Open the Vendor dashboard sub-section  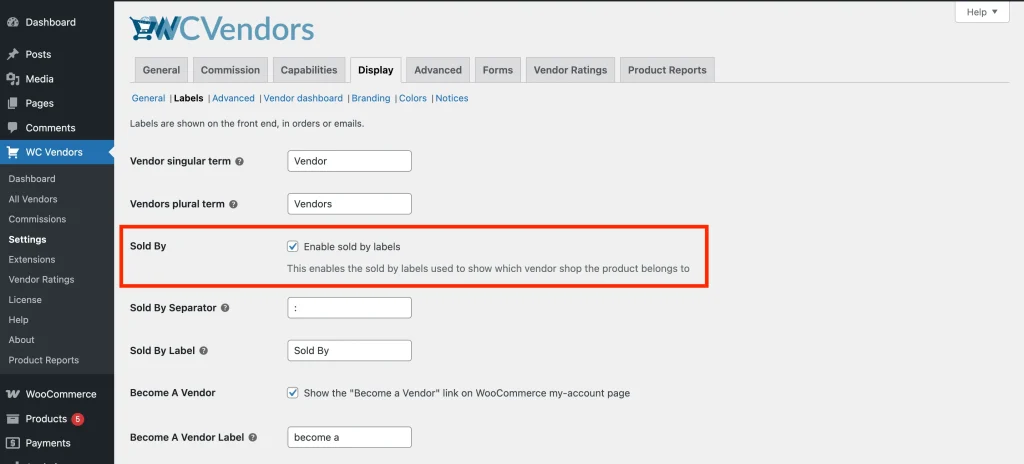[x=303, y=98]
